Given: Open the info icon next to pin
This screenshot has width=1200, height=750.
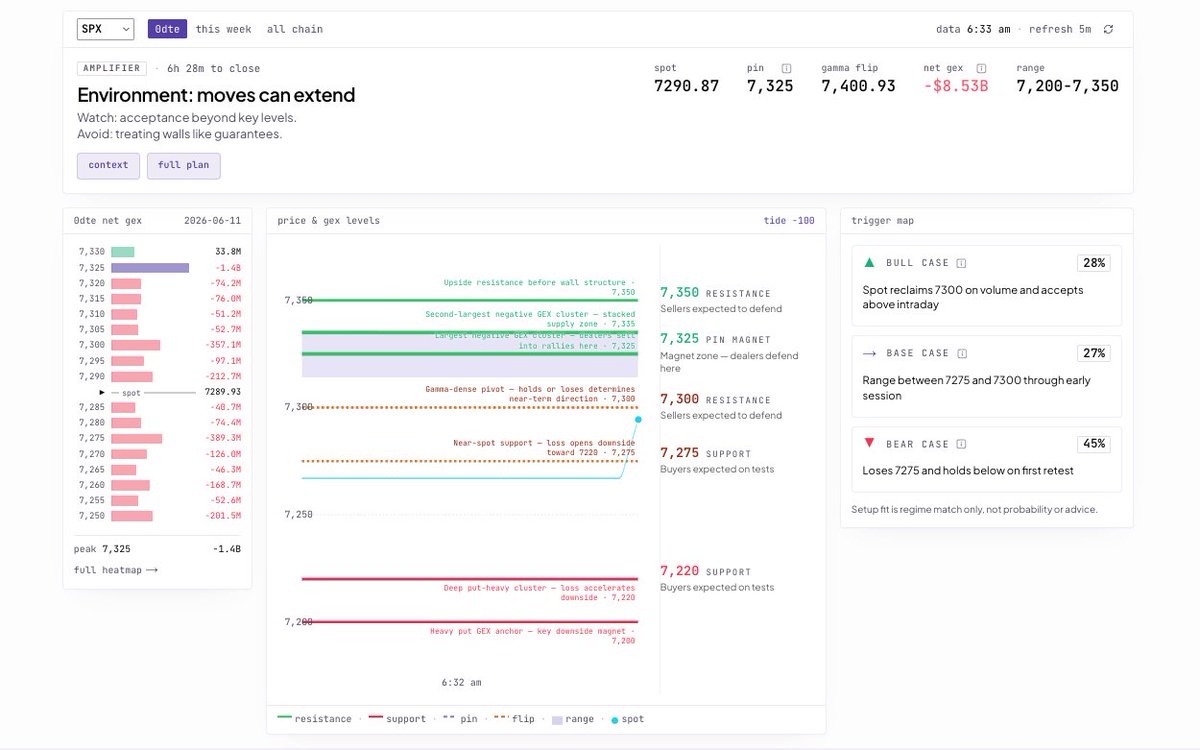Looking at the screenshot, I should pos(786,68).
